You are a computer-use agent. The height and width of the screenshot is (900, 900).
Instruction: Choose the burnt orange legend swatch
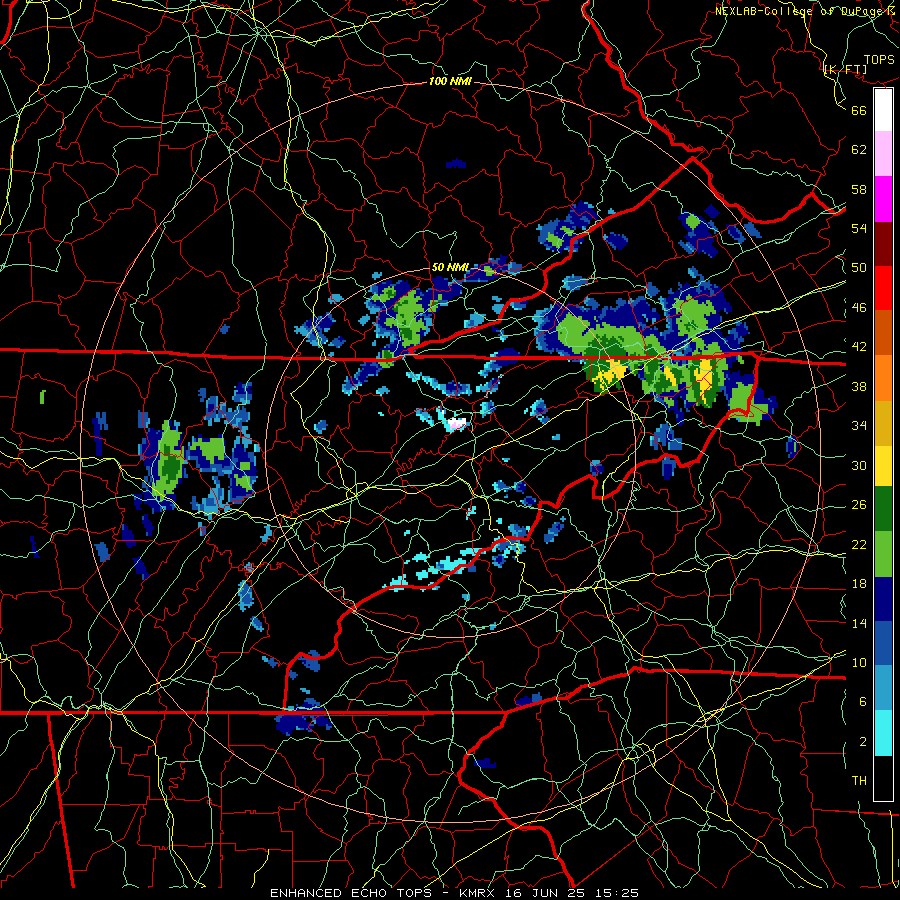click(x=883, y=332)
